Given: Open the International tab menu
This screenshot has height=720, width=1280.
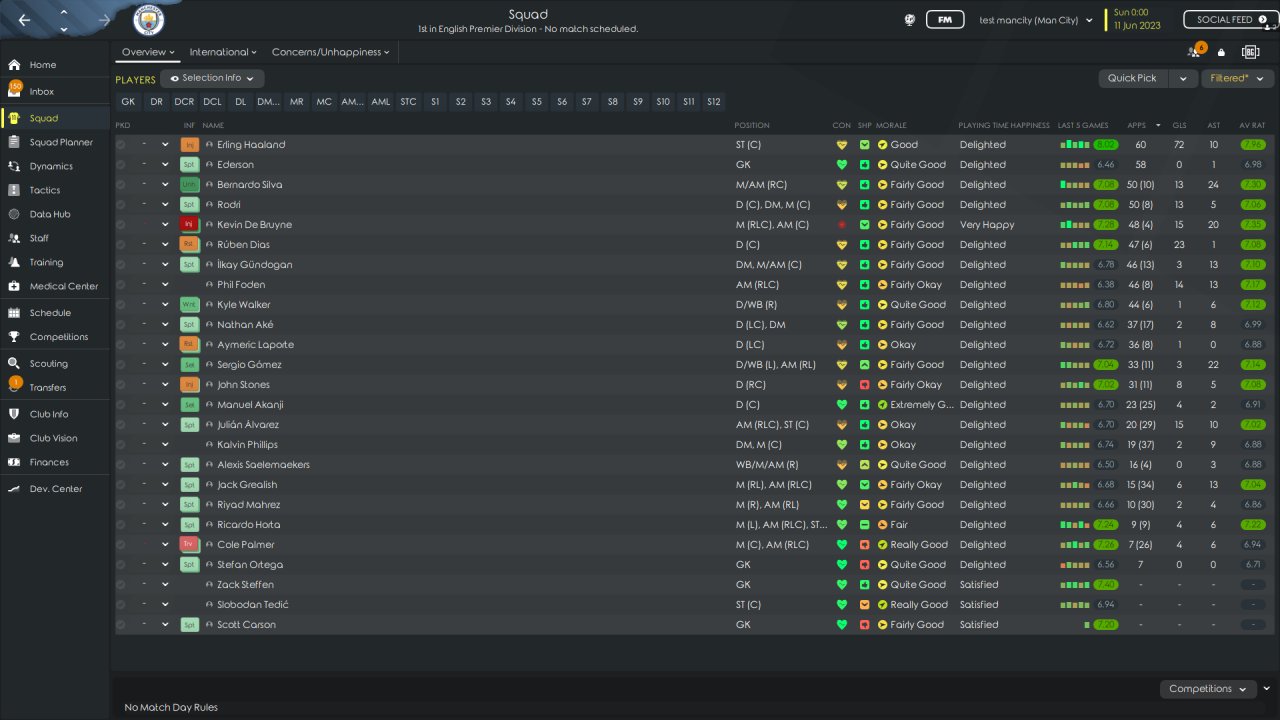Looking at the screenshot, I should click(x=223, y=52).
